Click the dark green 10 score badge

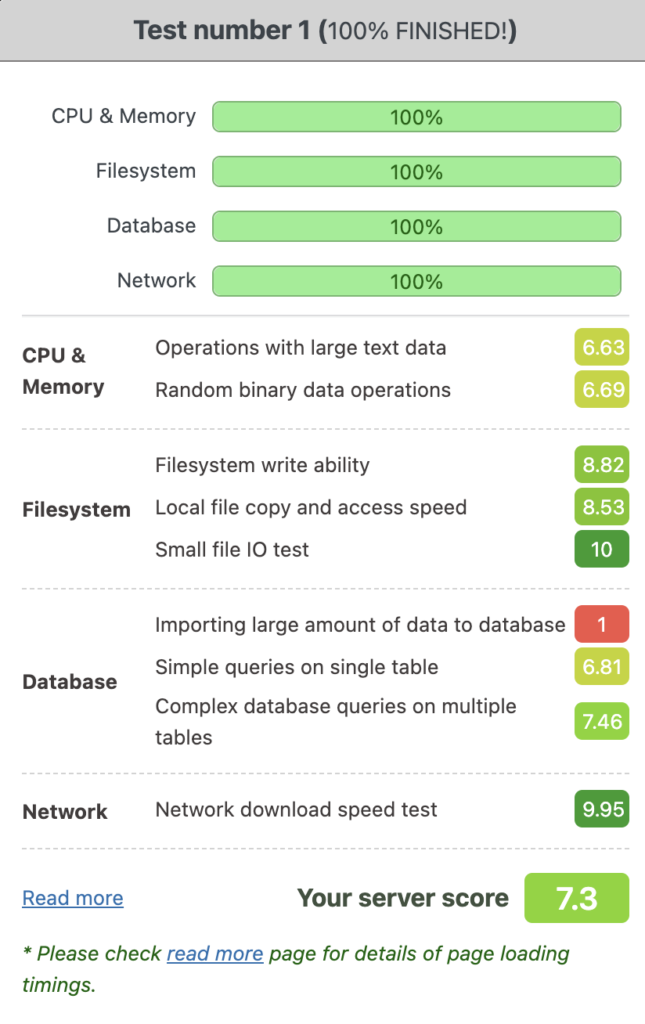[601, 549]
